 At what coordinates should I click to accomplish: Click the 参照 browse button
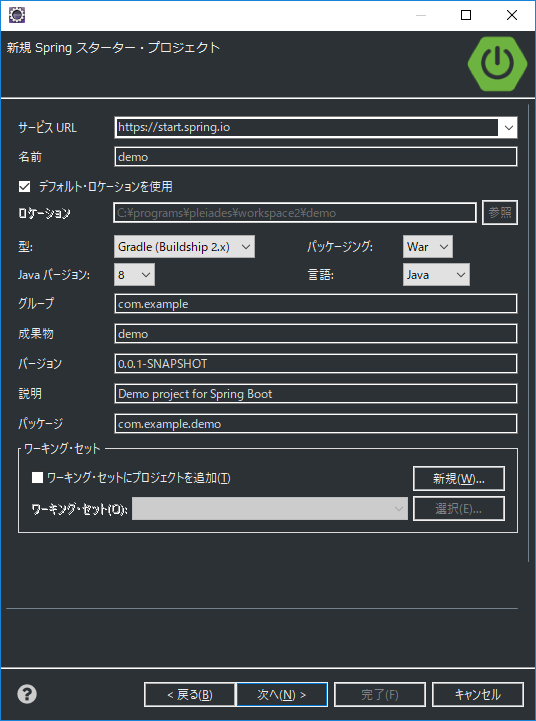[500, 213]
